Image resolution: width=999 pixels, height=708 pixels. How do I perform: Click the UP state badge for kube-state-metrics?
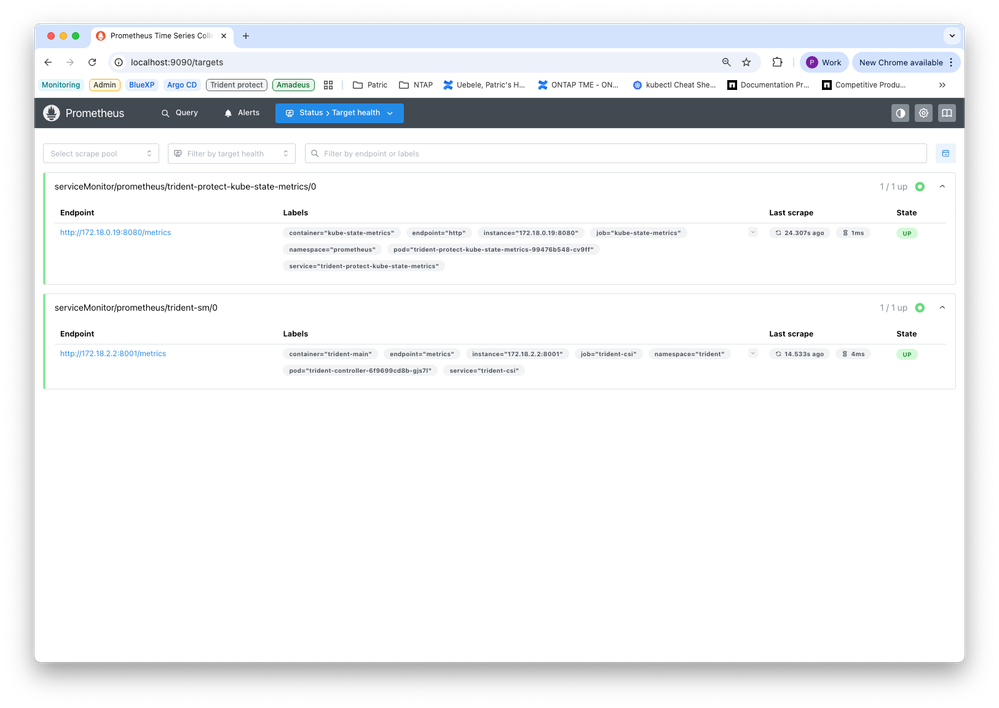point(907,233)
